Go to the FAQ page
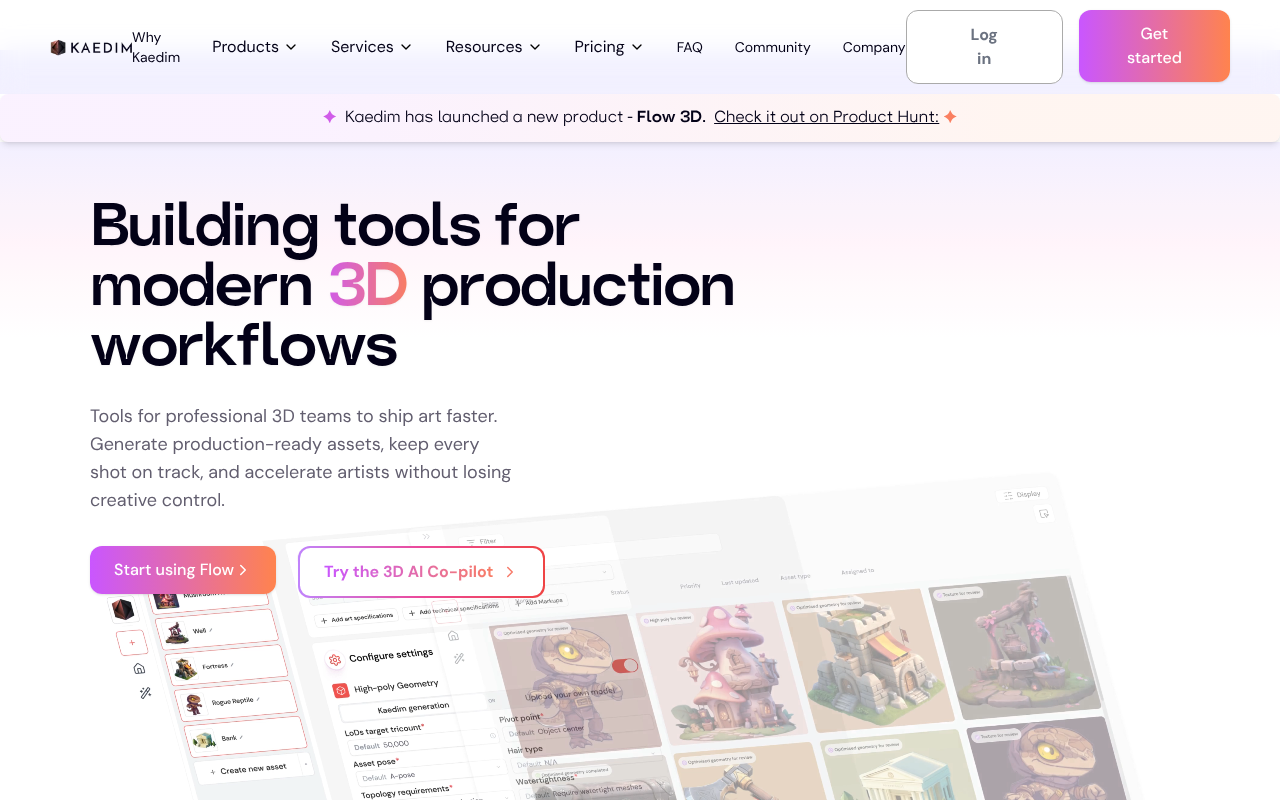1280x800 pixels. click(x=689, y=47)
